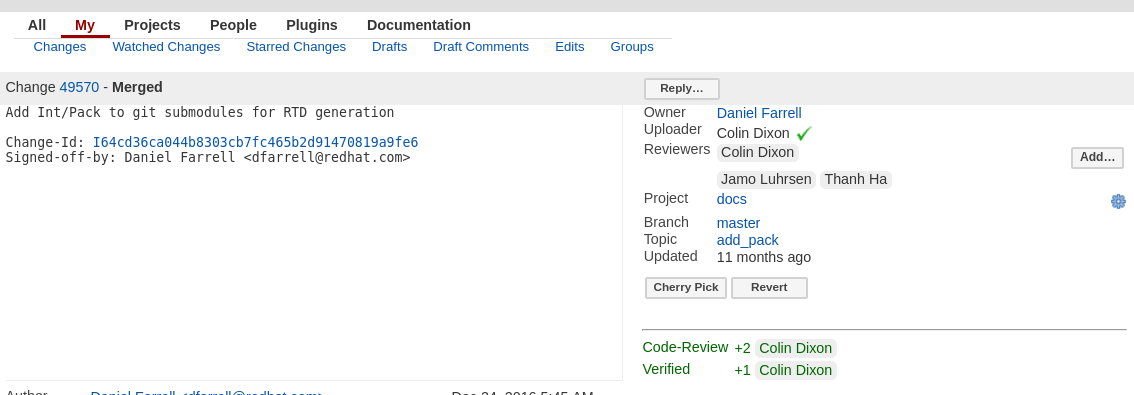Select the My top menu
1134x395 pixels.
[x=85, y=25]
